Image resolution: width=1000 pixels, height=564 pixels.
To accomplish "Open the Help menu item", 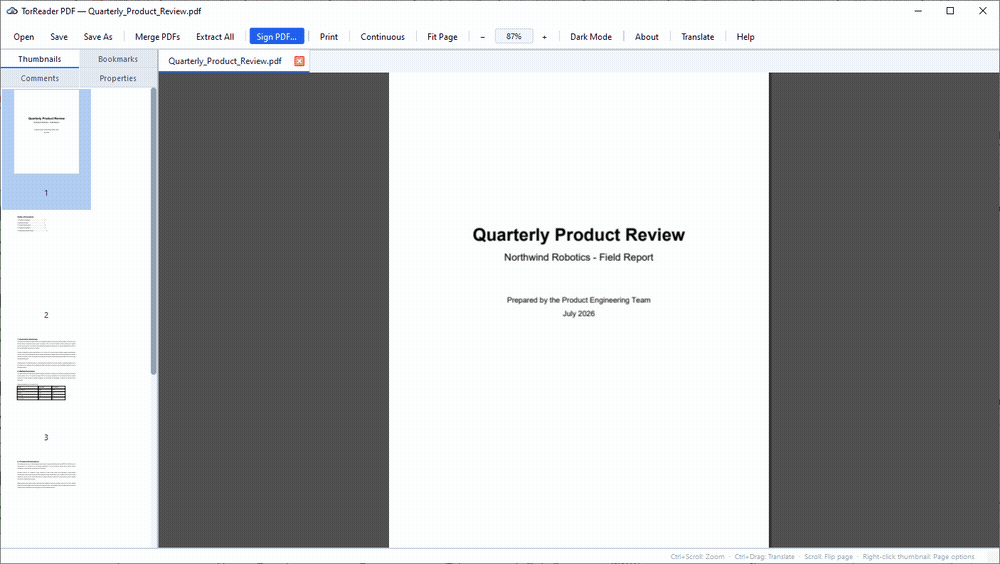I will 745,37.
